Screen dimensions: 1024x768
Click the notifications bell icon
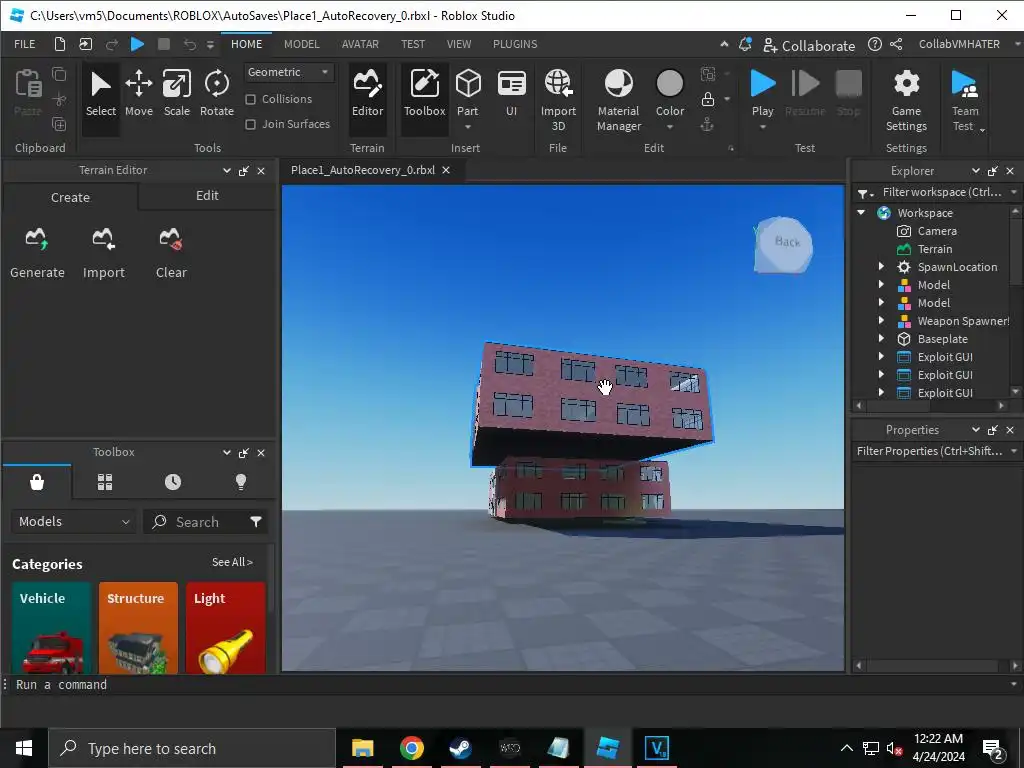click(x=745, y=44)
